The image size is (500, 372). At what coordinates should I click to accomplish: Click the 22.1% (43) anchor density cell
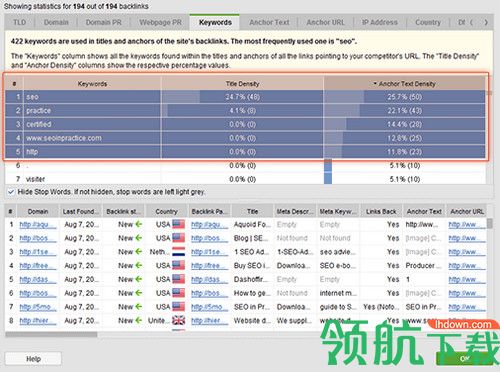[x=404, y=111]
